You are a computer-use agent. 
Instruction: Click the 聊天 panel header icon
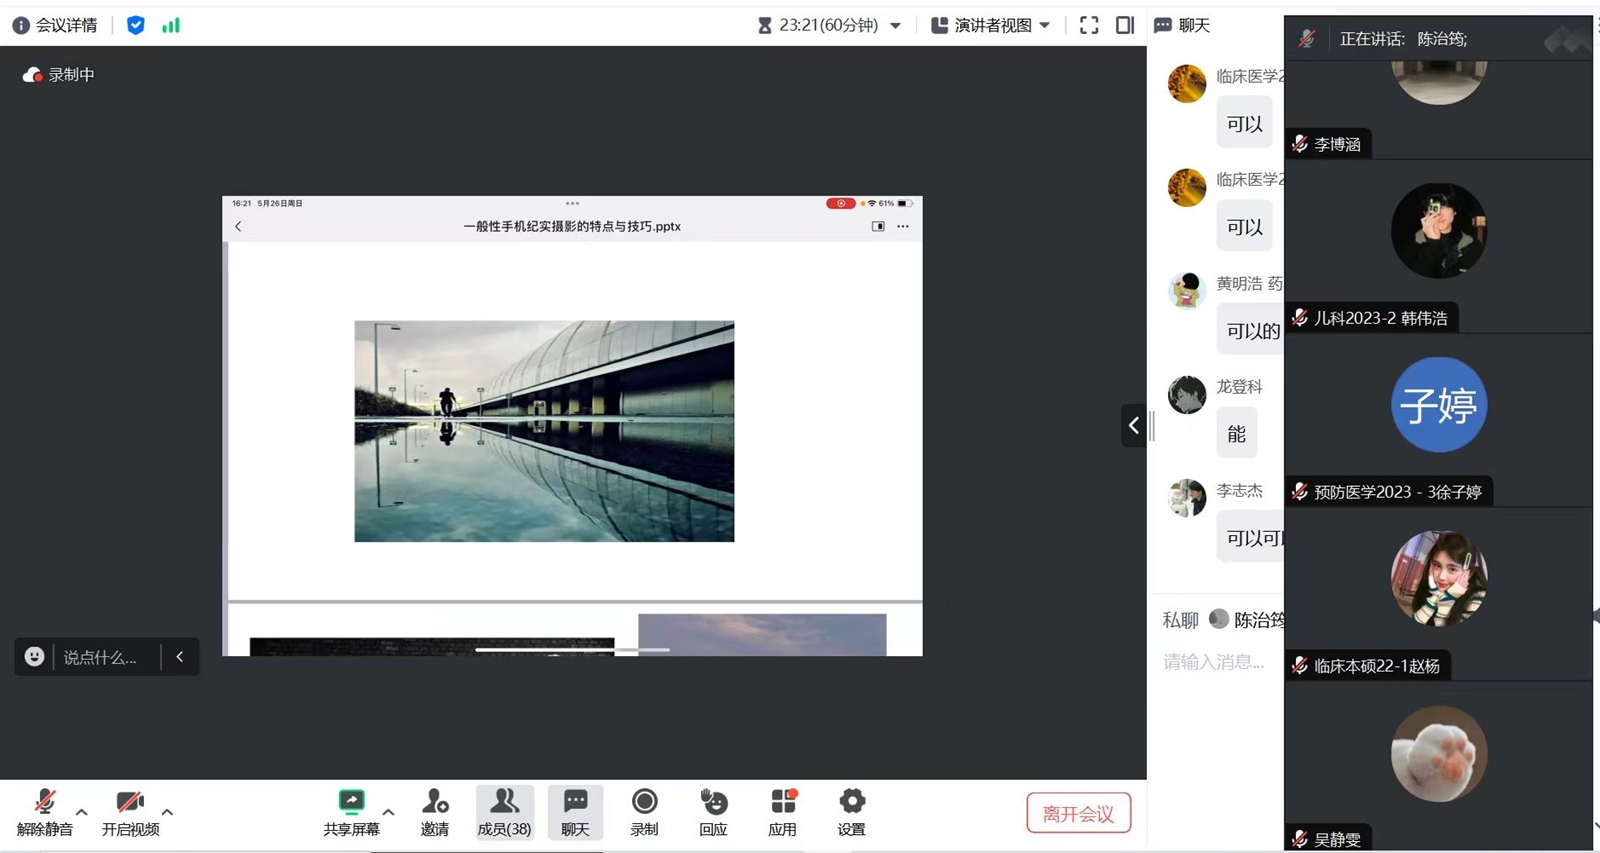coord(1163,25)
